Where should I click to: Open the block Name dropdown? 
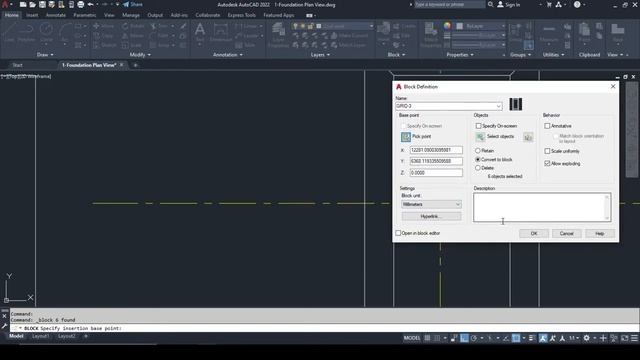(x=498, y=106)
